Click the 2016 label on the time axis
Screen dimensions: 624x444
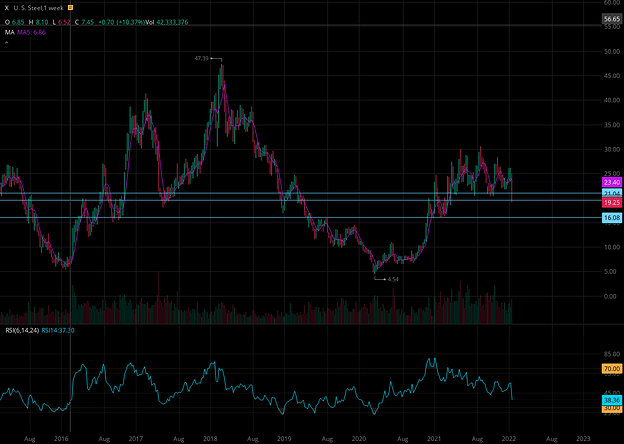(x=61, y=439)
